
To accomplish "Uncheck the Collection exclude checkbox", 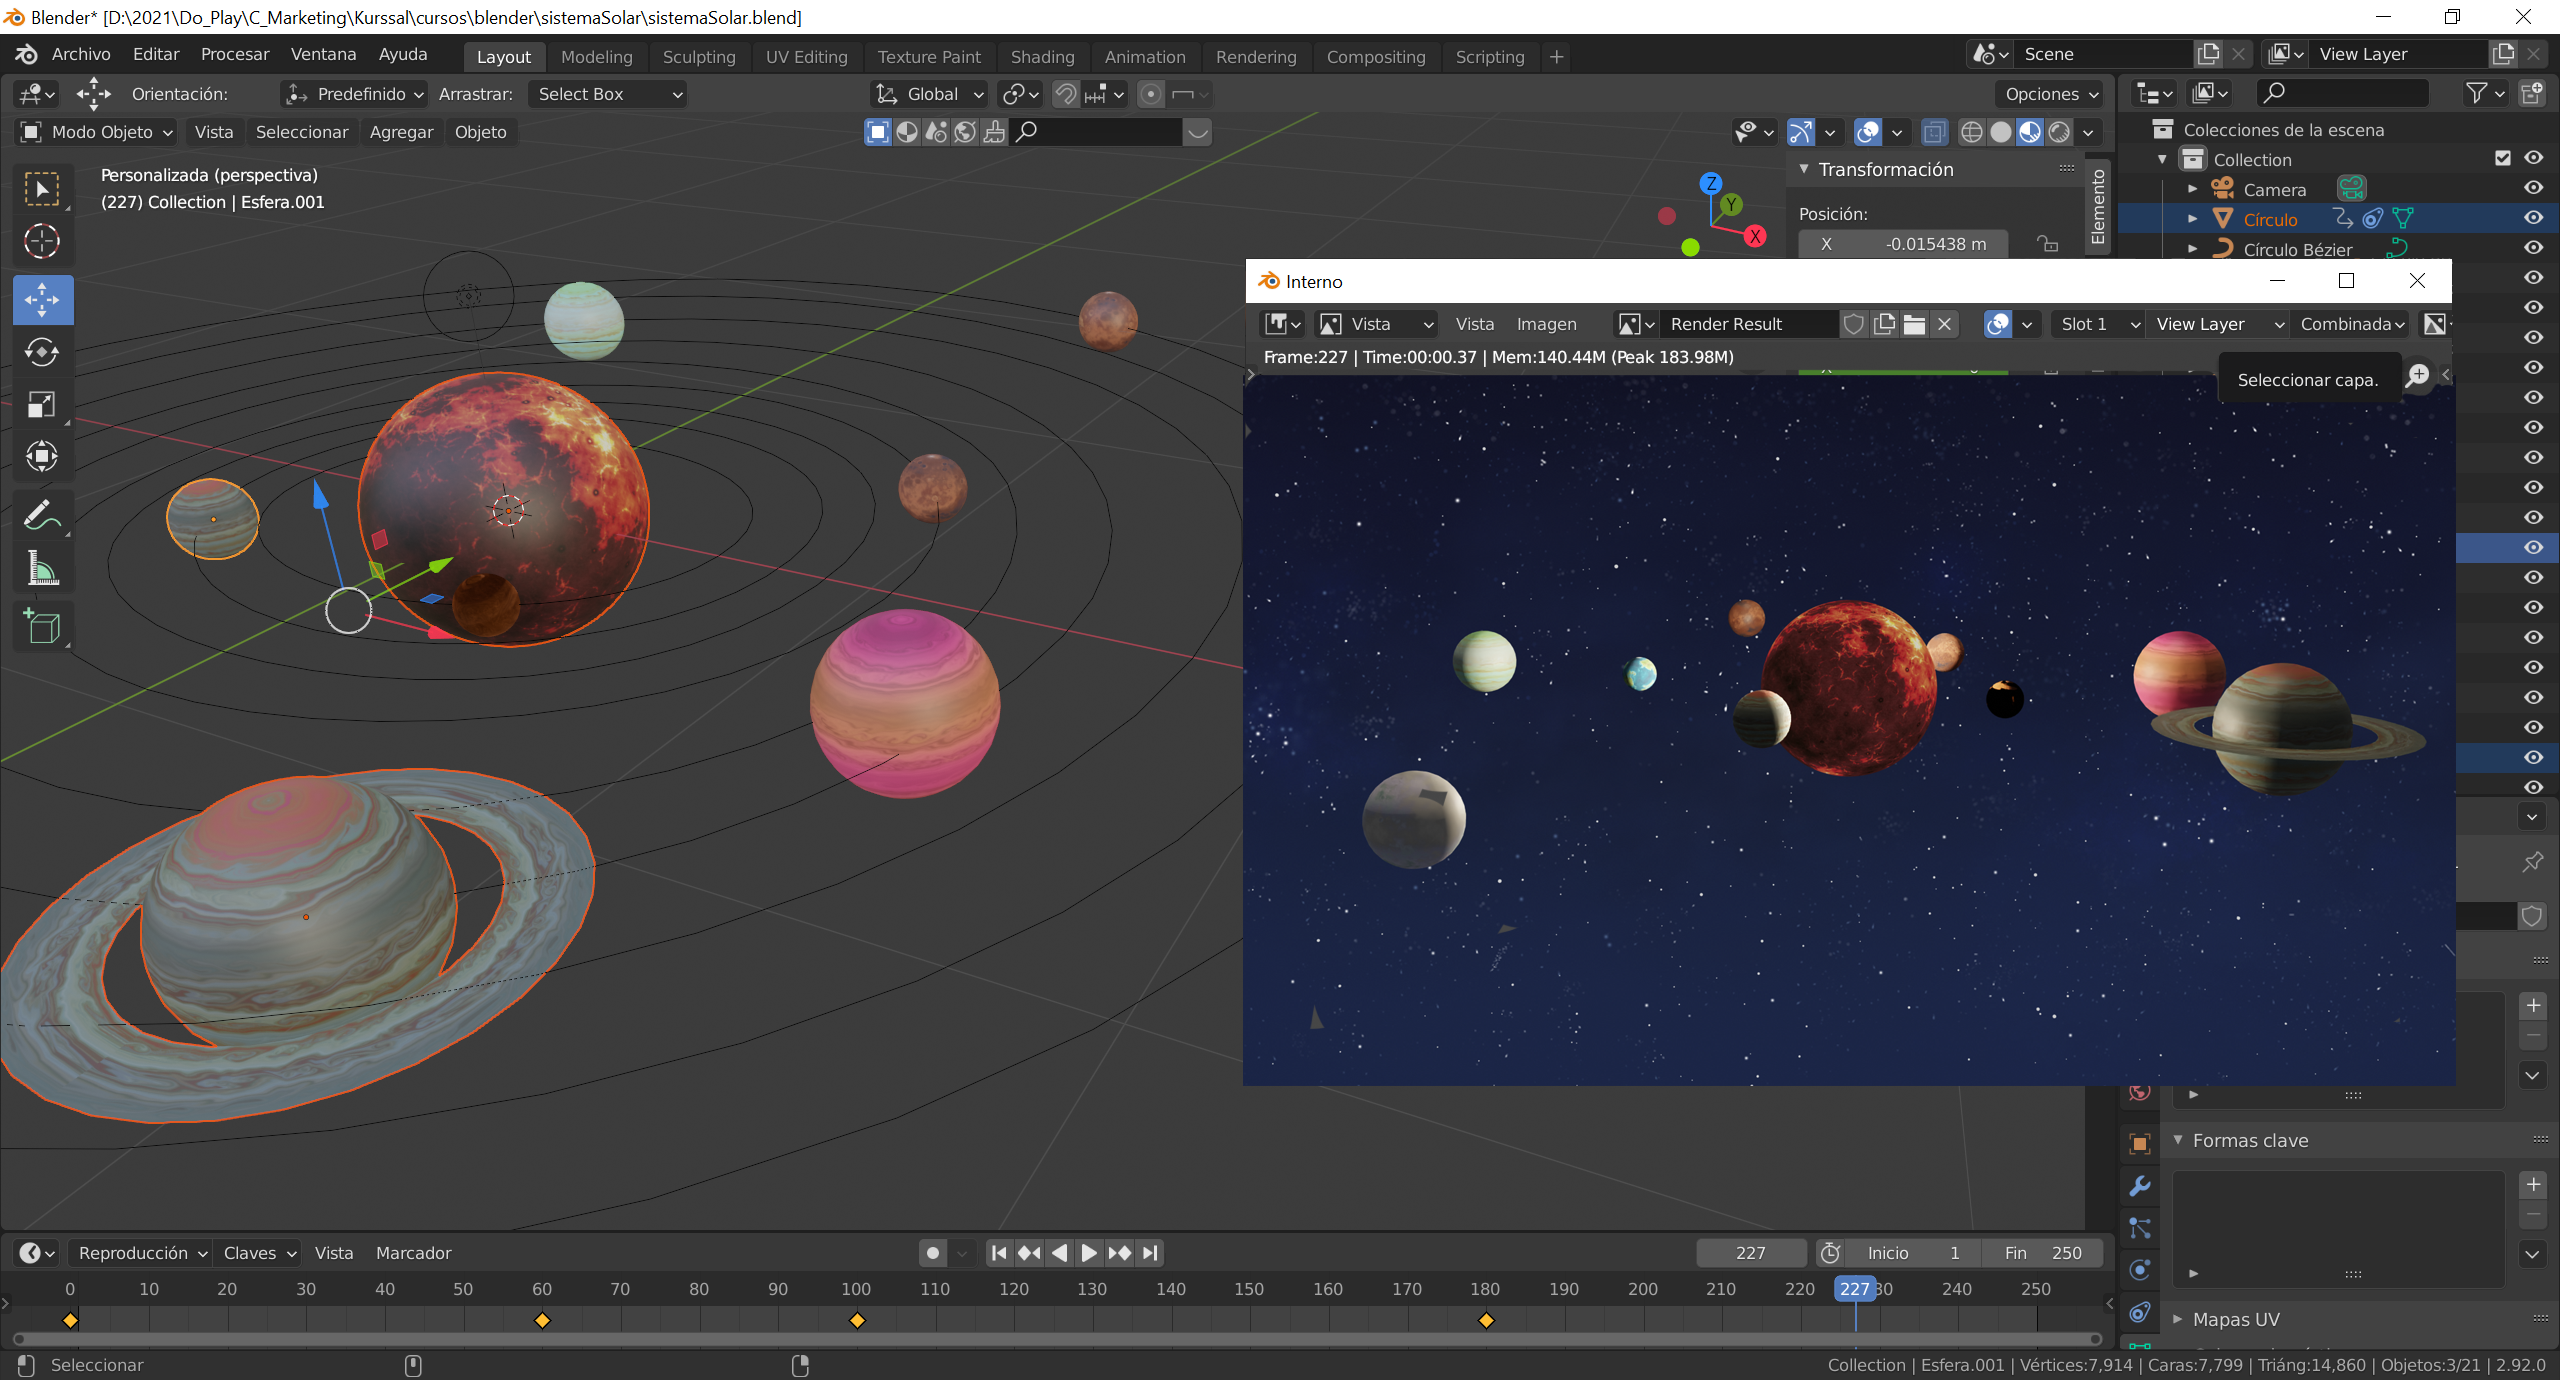I will [x=2503, y=158].
